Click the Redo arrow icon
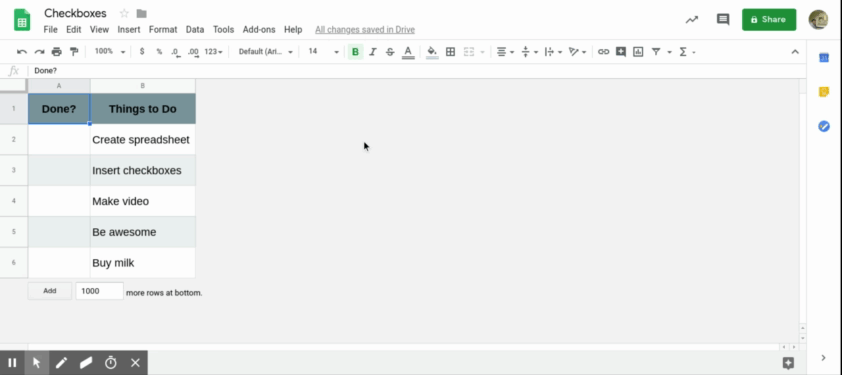The image size is (842, 375). [39, 52]
